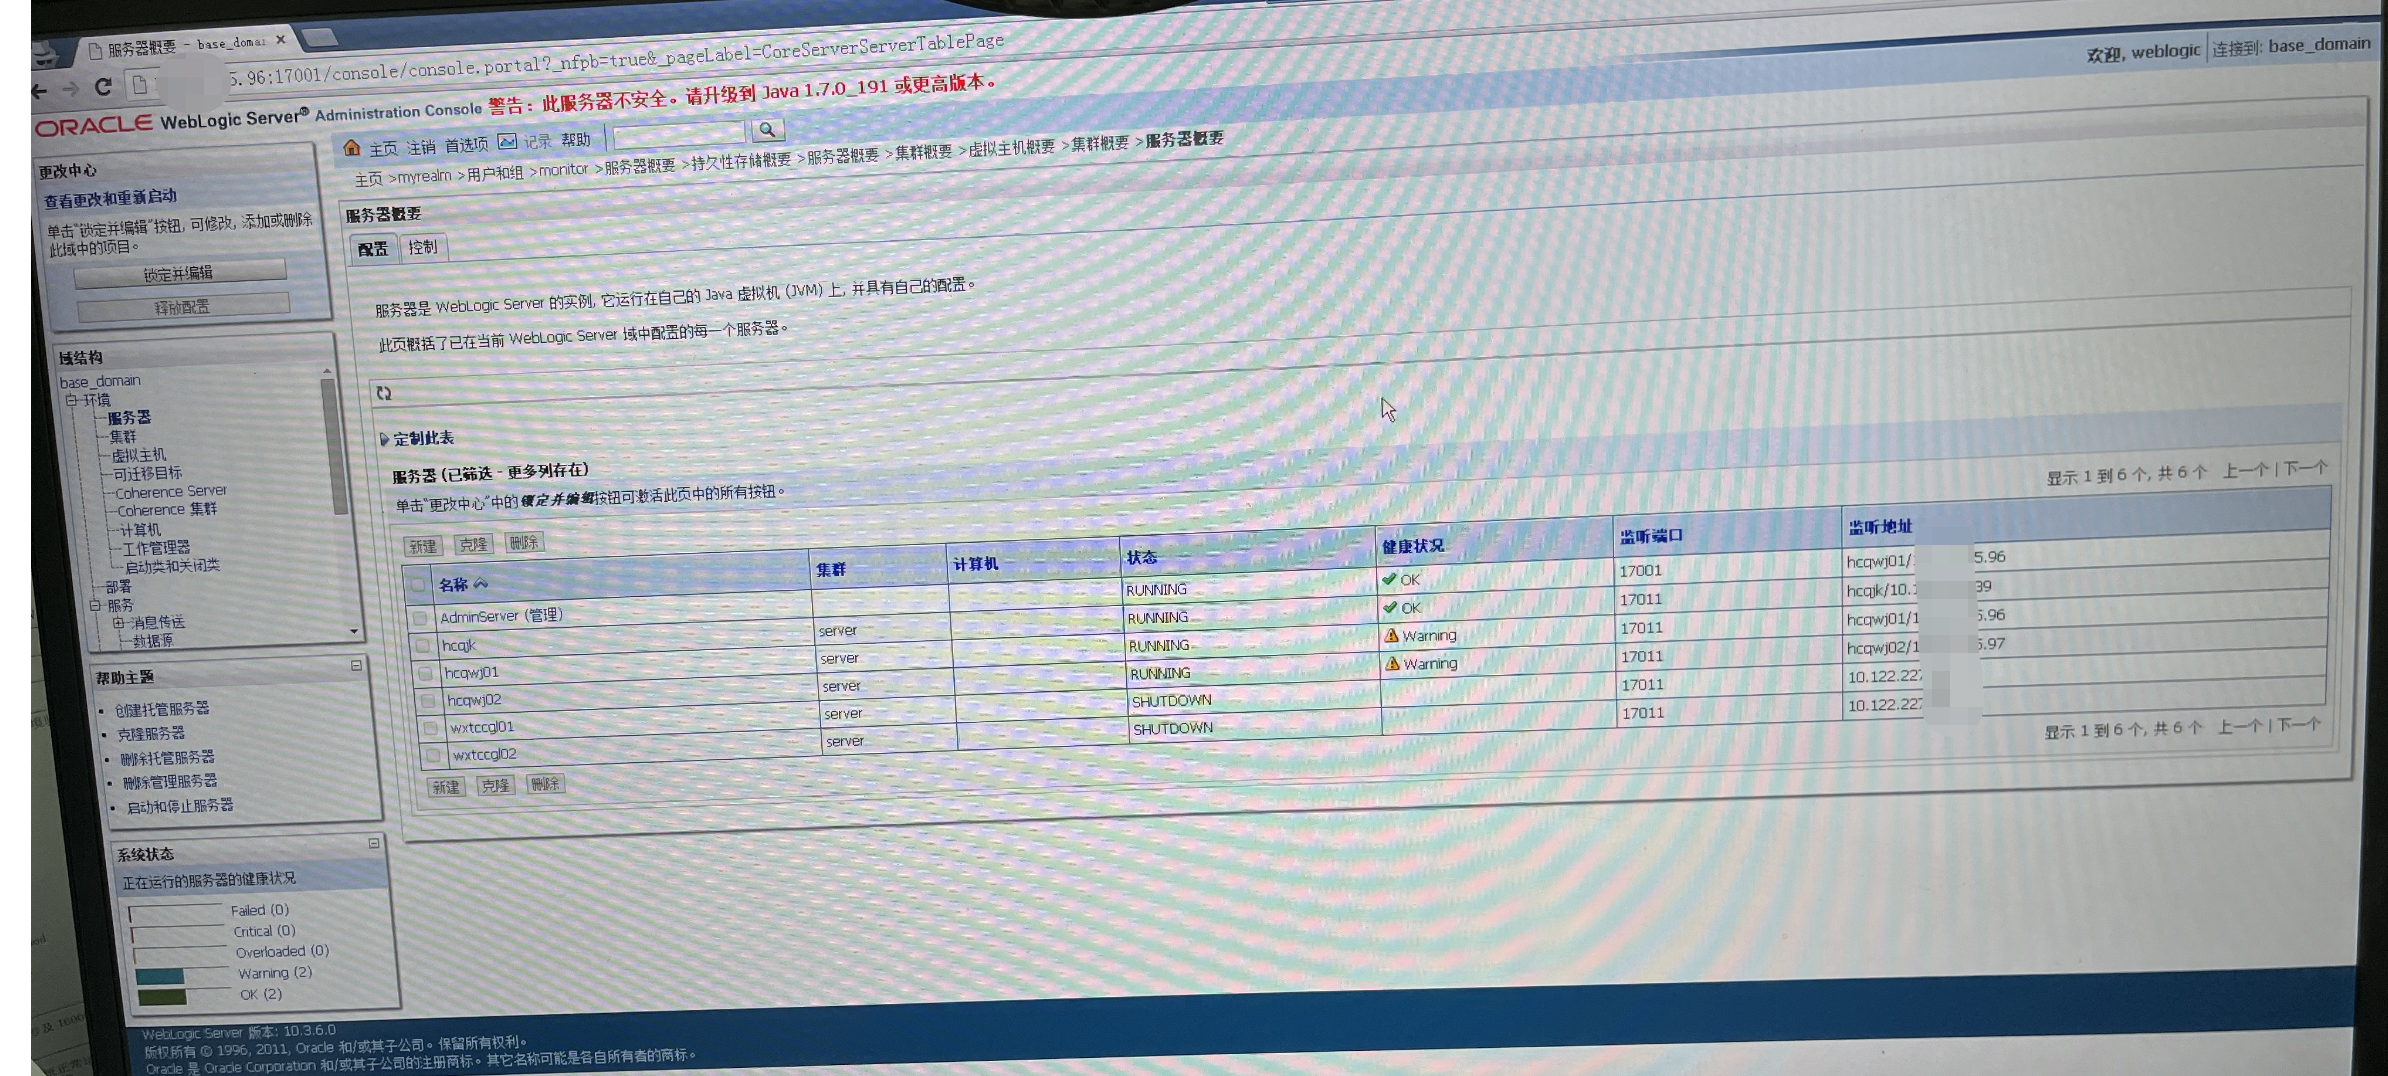
Task: Select 虚拟主机 in the domain tree
Action: point(139,455)
